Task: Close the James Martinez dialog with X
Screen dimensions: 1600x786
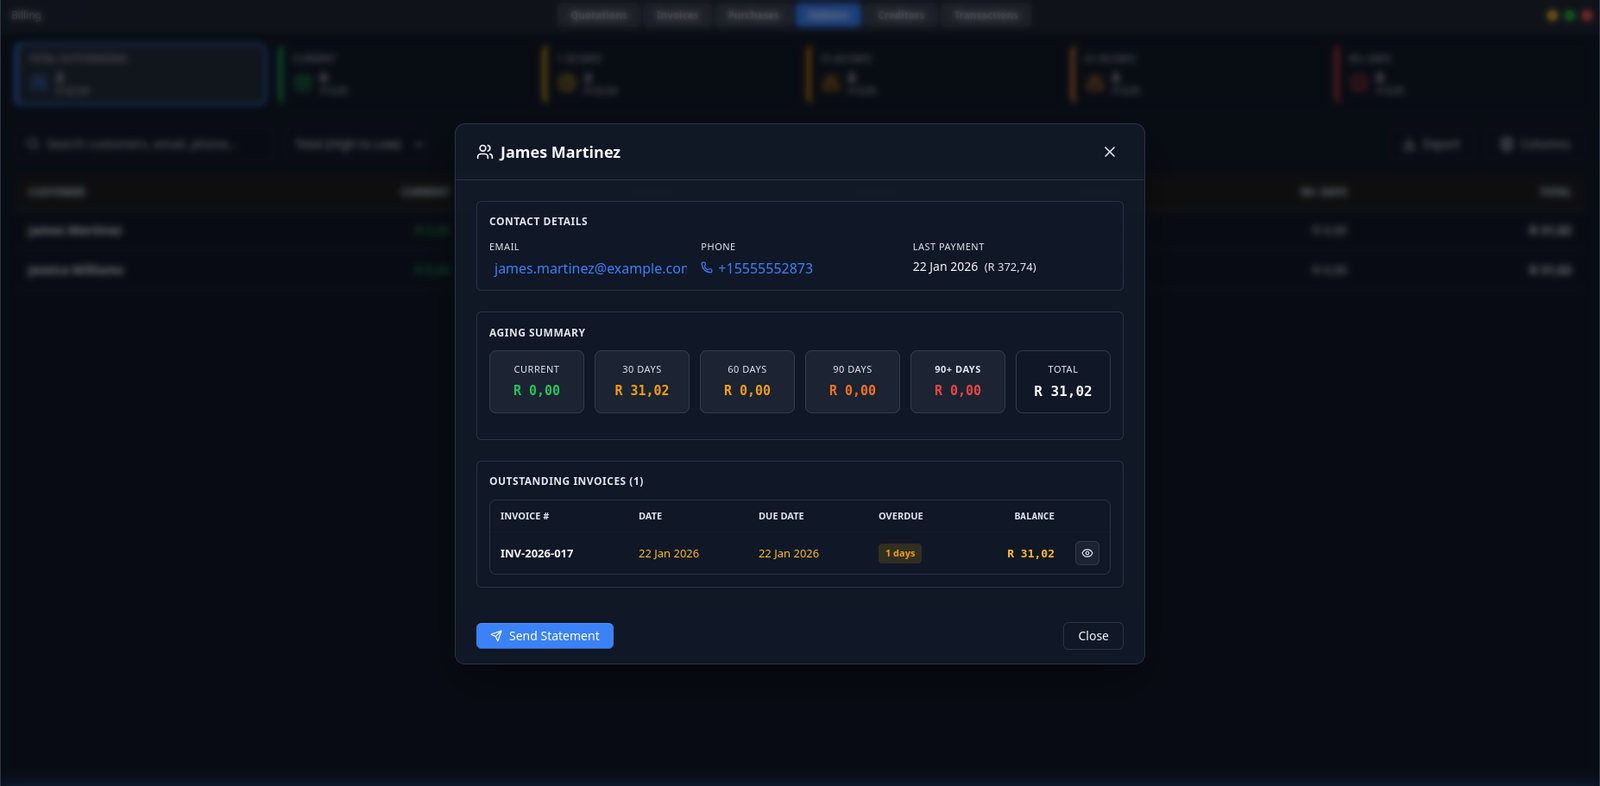Action: pos(1109,152)
